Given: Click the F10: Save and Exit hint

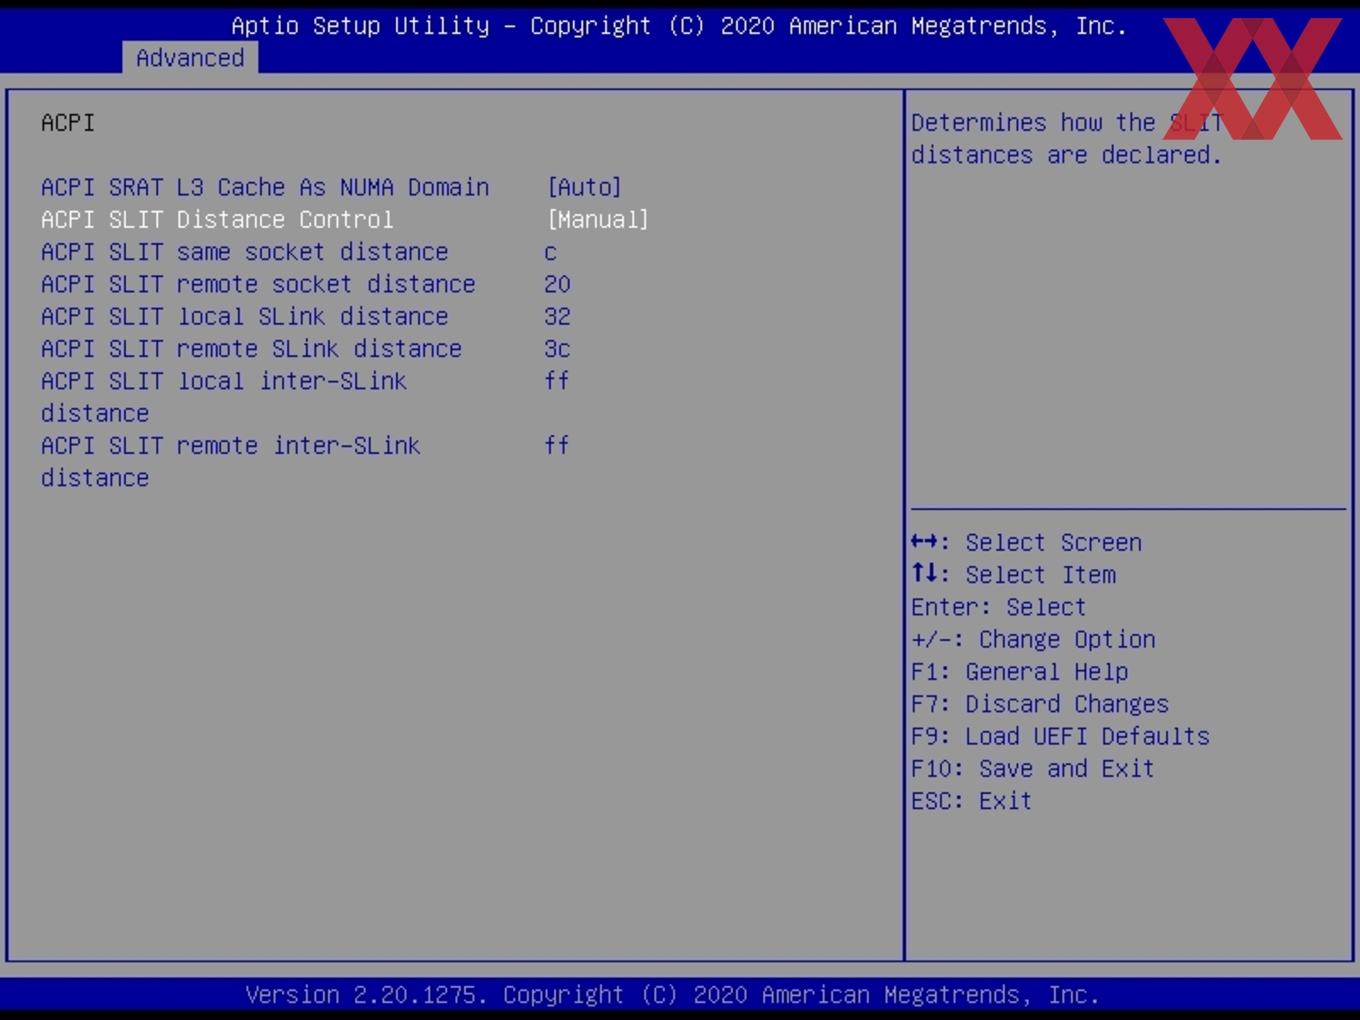Looking at the screenshot, I should pos(1033,768).
